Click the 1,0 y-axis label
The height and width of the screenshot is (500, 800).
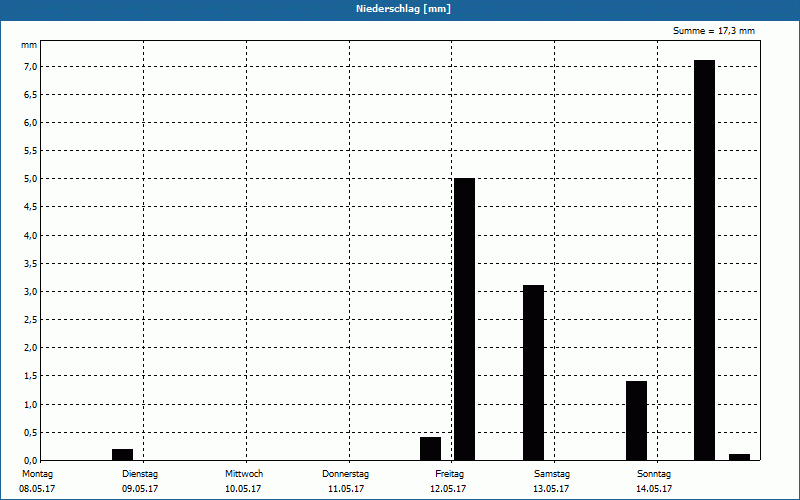[31, 404]
